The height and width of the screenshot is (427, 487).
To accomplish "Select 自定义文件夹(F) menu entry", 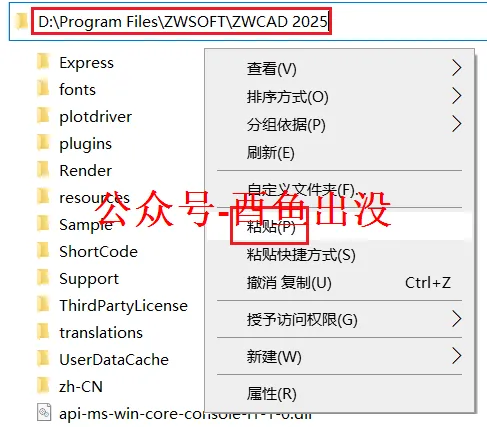I will pyautogui.click(x=339, y=190).
